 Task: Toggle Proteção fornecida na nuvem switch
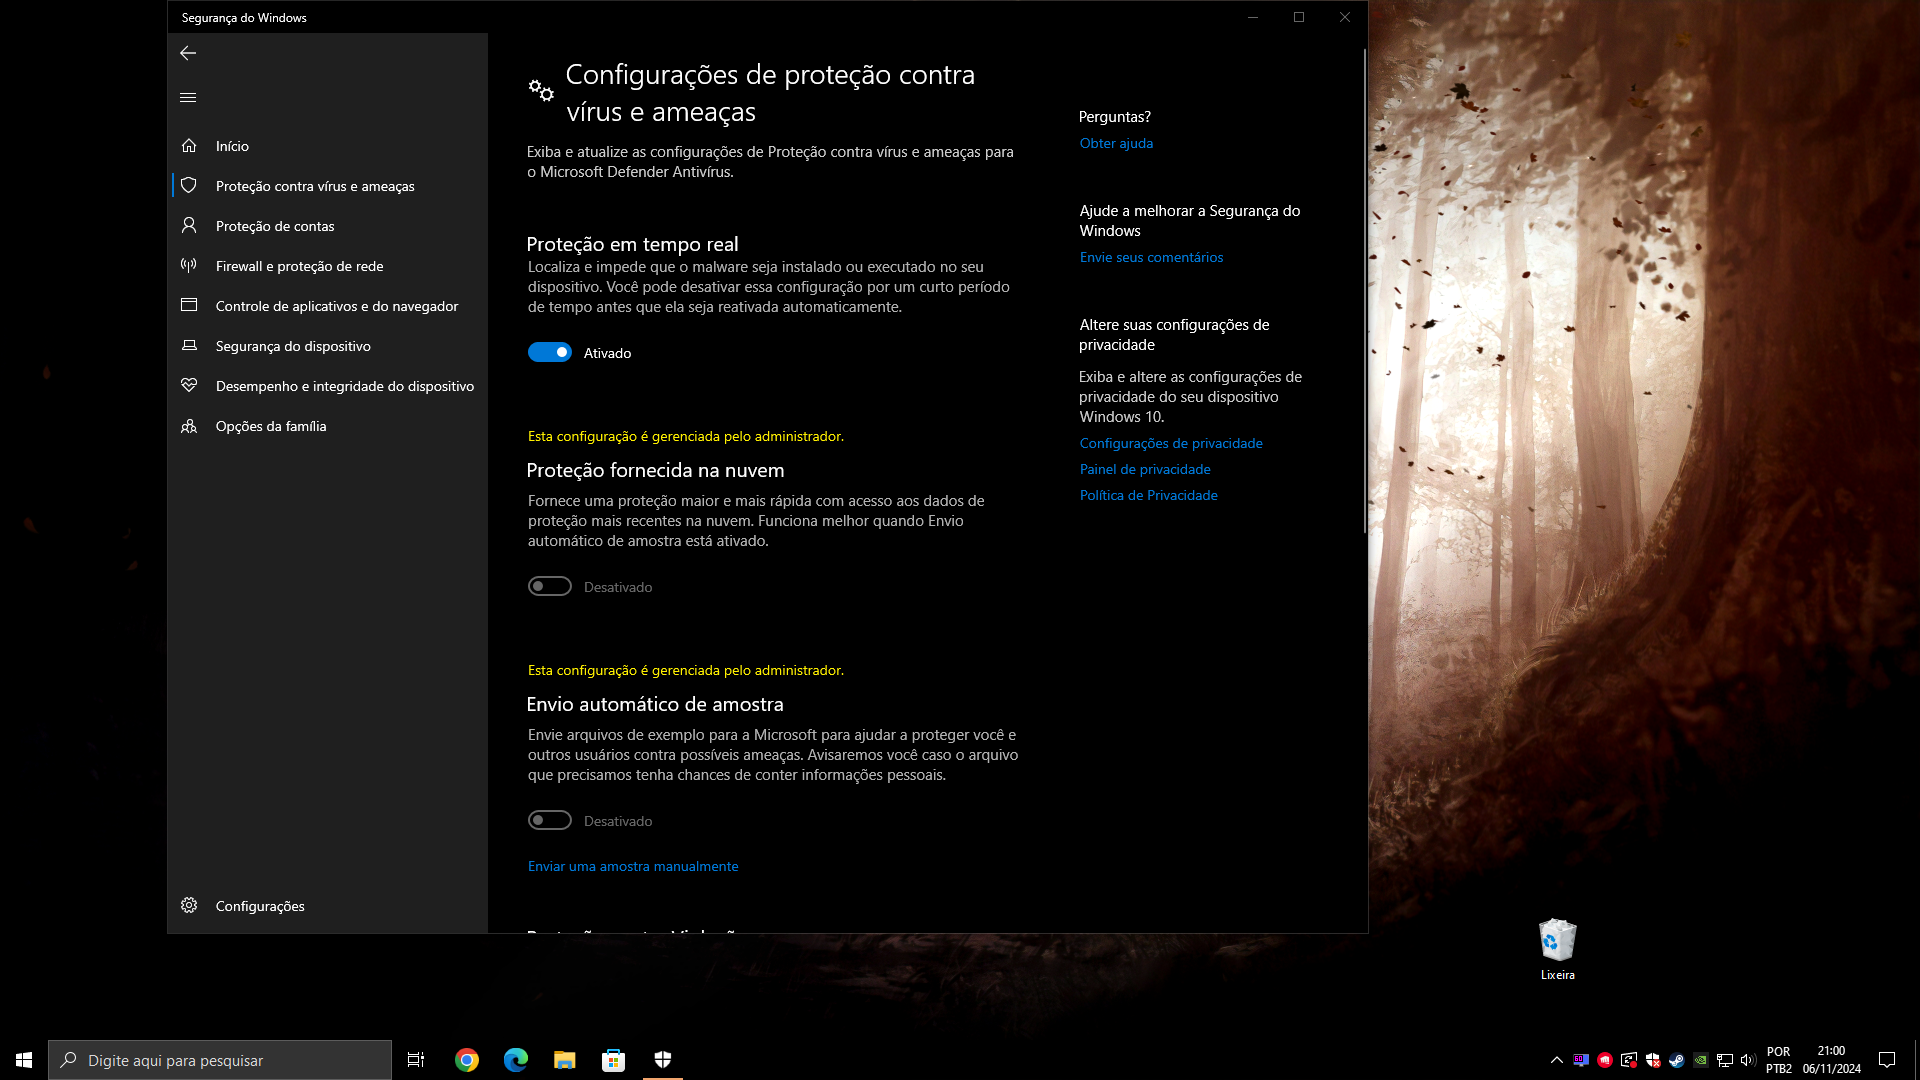pyautogui.click(x=550, y=586)
